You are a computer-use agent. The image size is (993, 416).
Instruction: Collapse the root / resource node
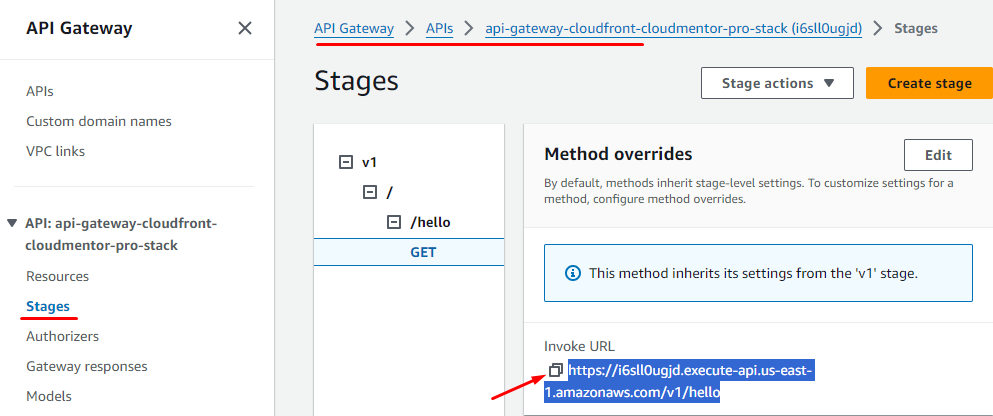tap(369, 192)
